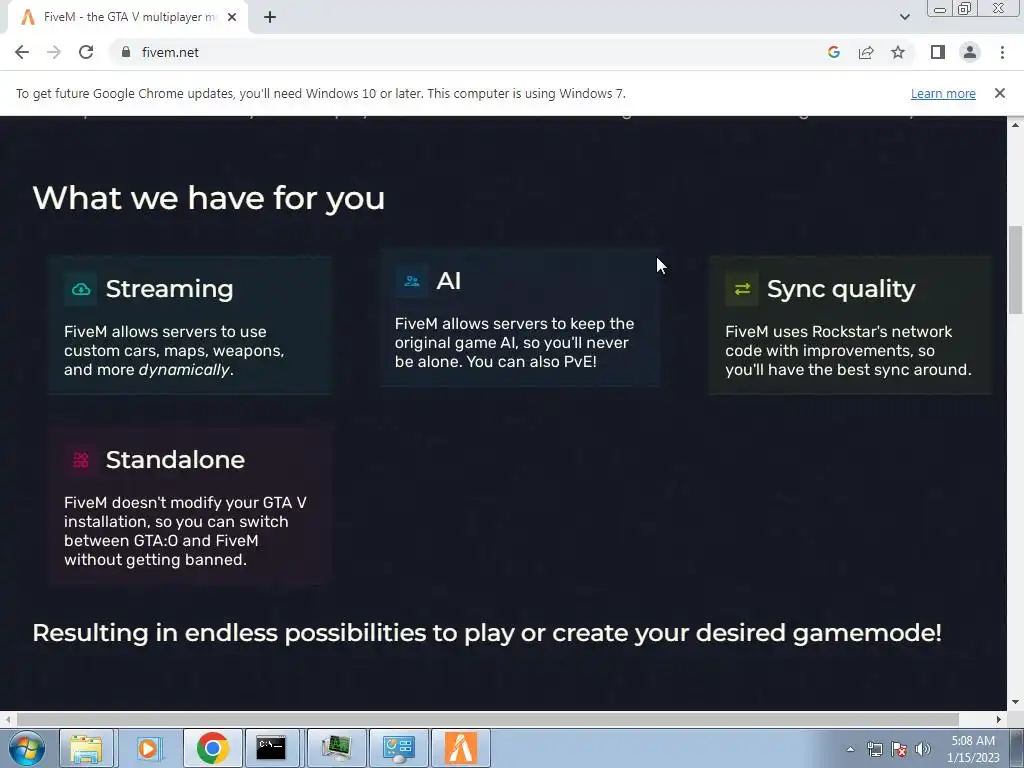The image size is (1024, 768).
Task: Click the volume speaker tray icon
Action: 923,749
